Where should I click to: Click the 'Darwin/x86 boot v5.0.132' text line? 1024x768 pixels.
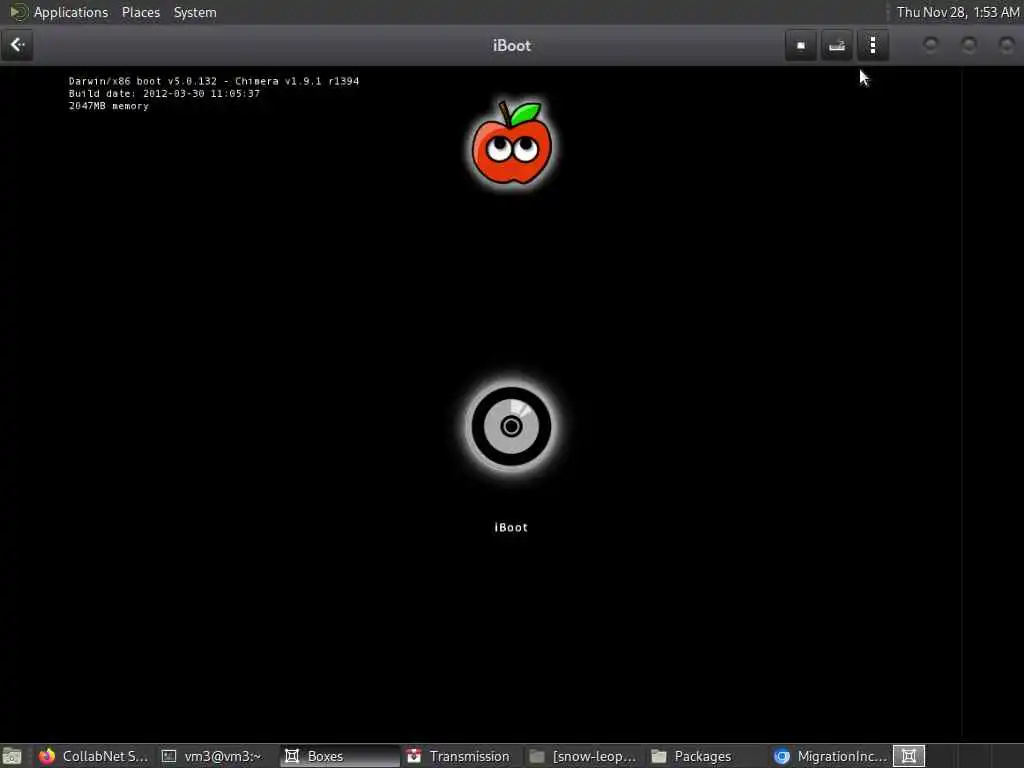[214, 81]
